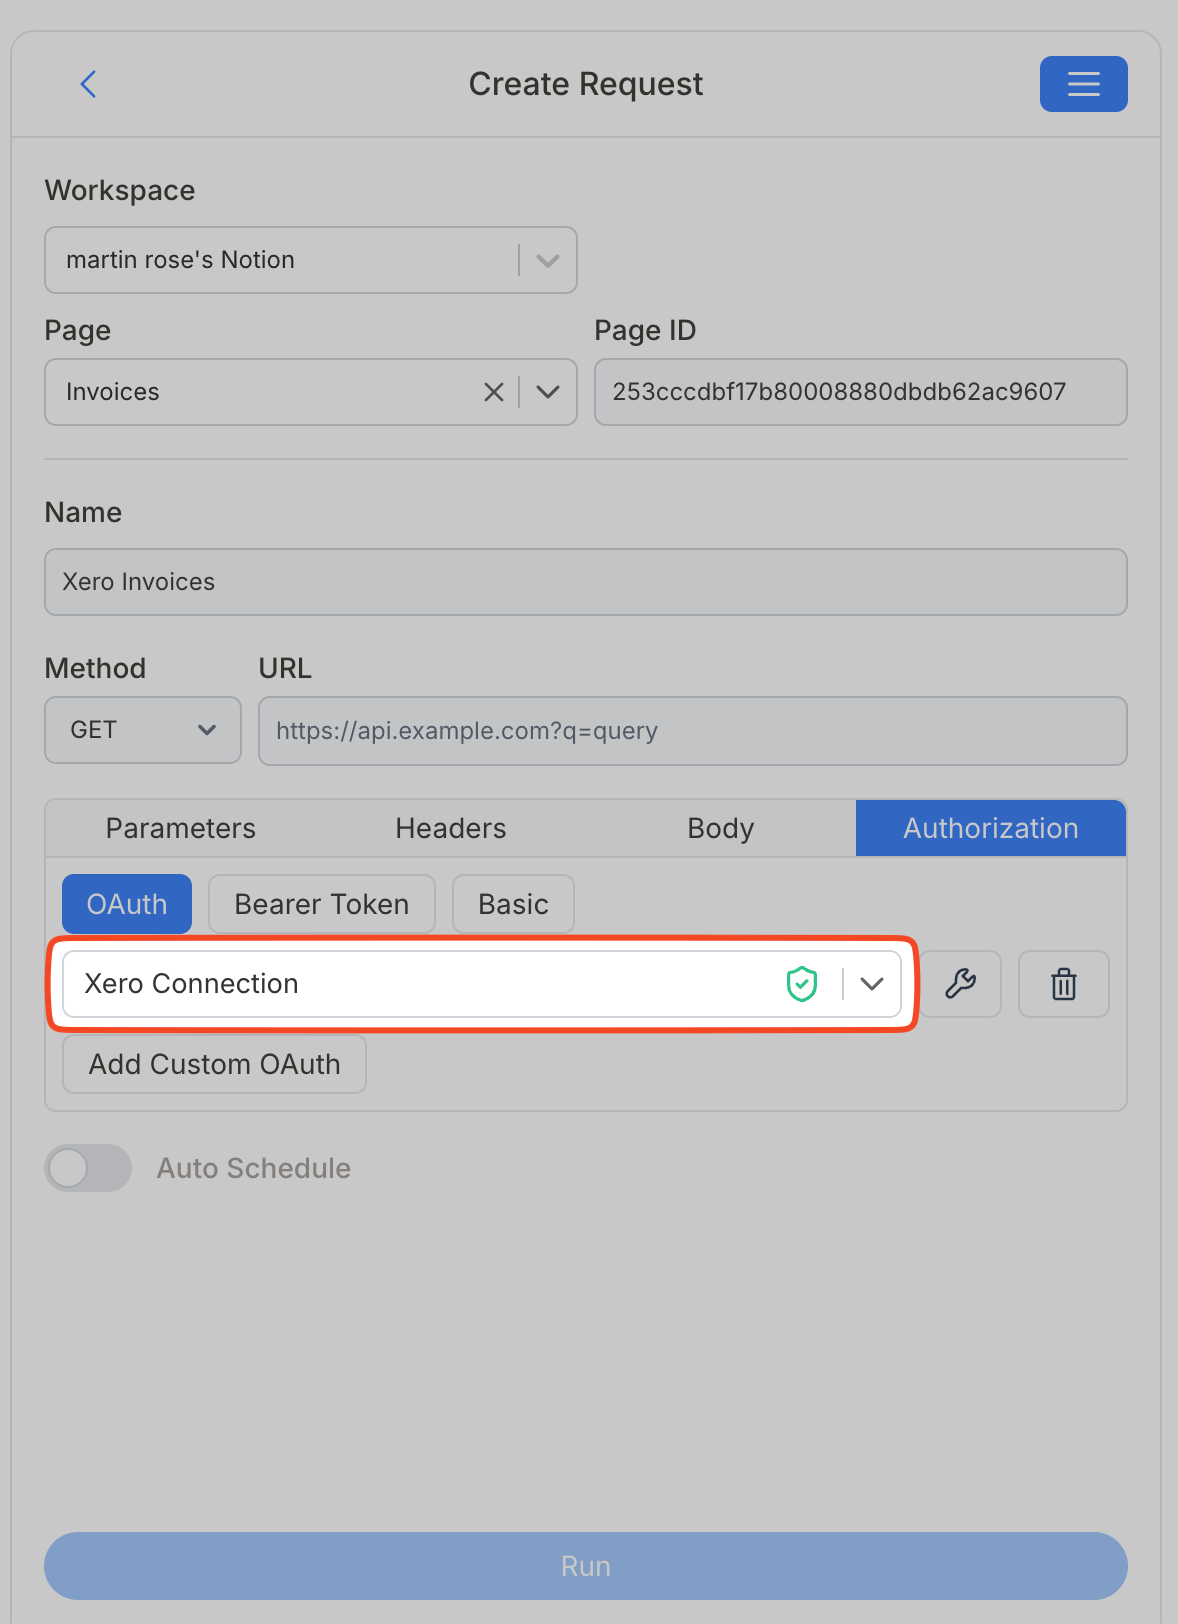Expand the Workspace dropdown
This screenshot has width=1178, height=1624.
coord(547,260)
